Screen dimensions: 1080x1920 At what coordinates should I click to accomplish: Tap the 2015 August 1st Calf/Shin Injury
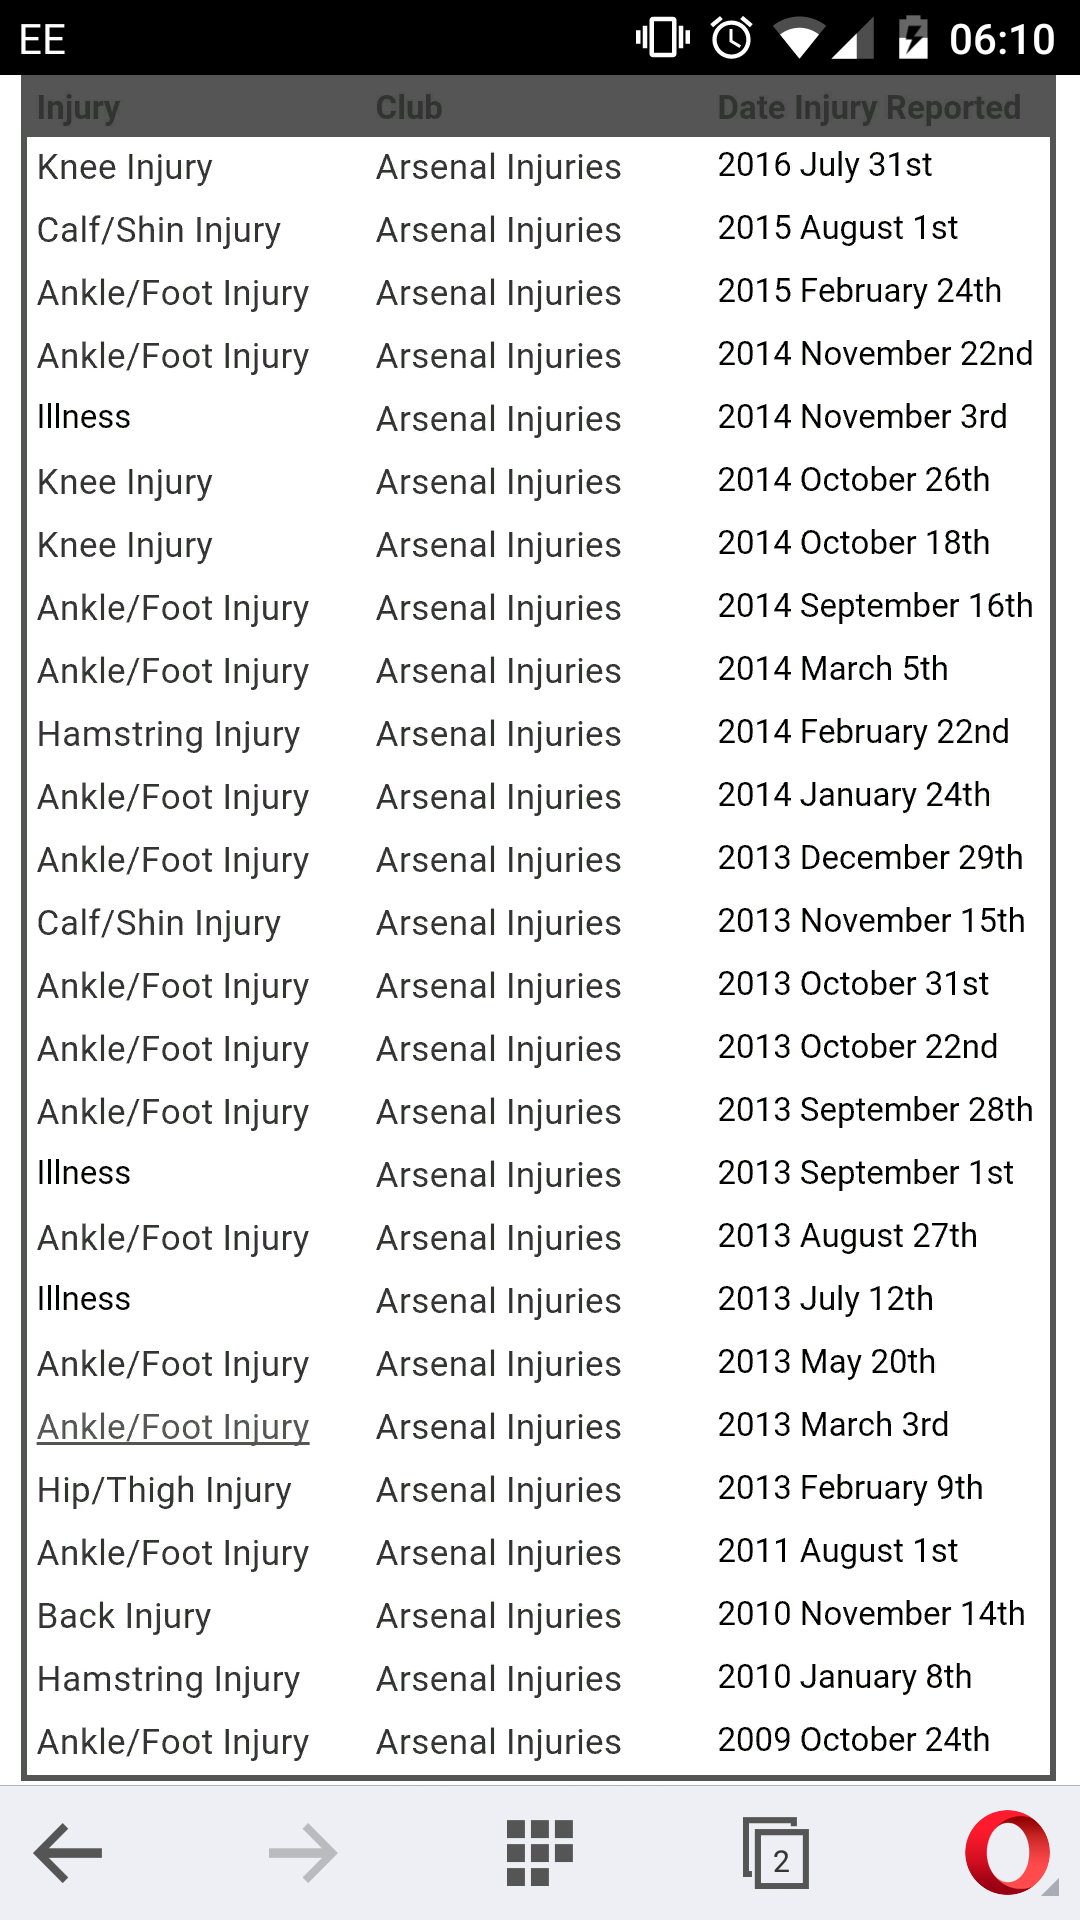(159, 230)
